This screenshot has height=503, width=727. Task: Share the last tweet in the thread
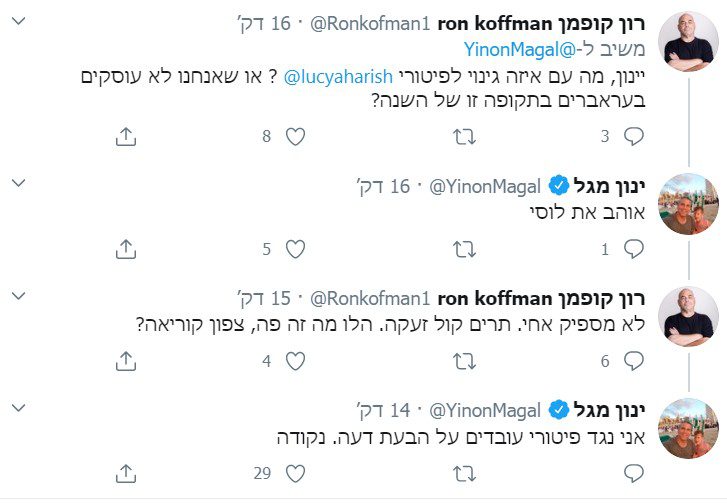(x=125, y=472)
